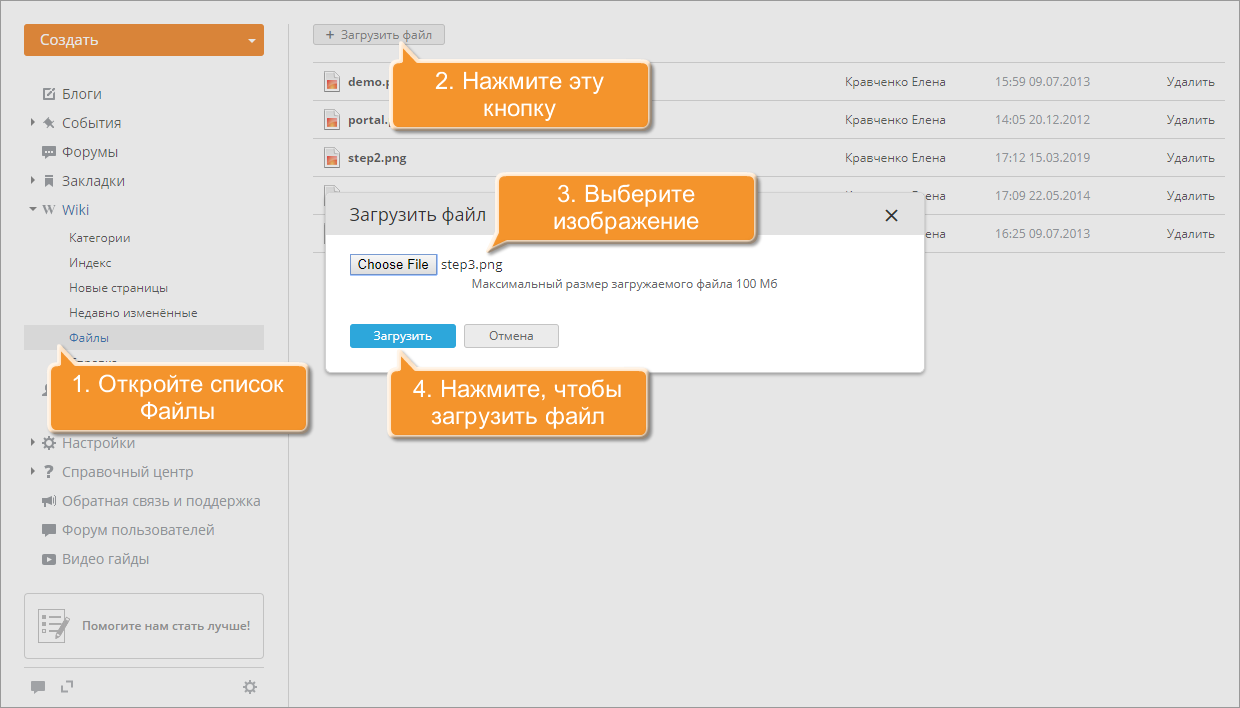
Task: Click the step2.png file icon
Action: (332, 158)
